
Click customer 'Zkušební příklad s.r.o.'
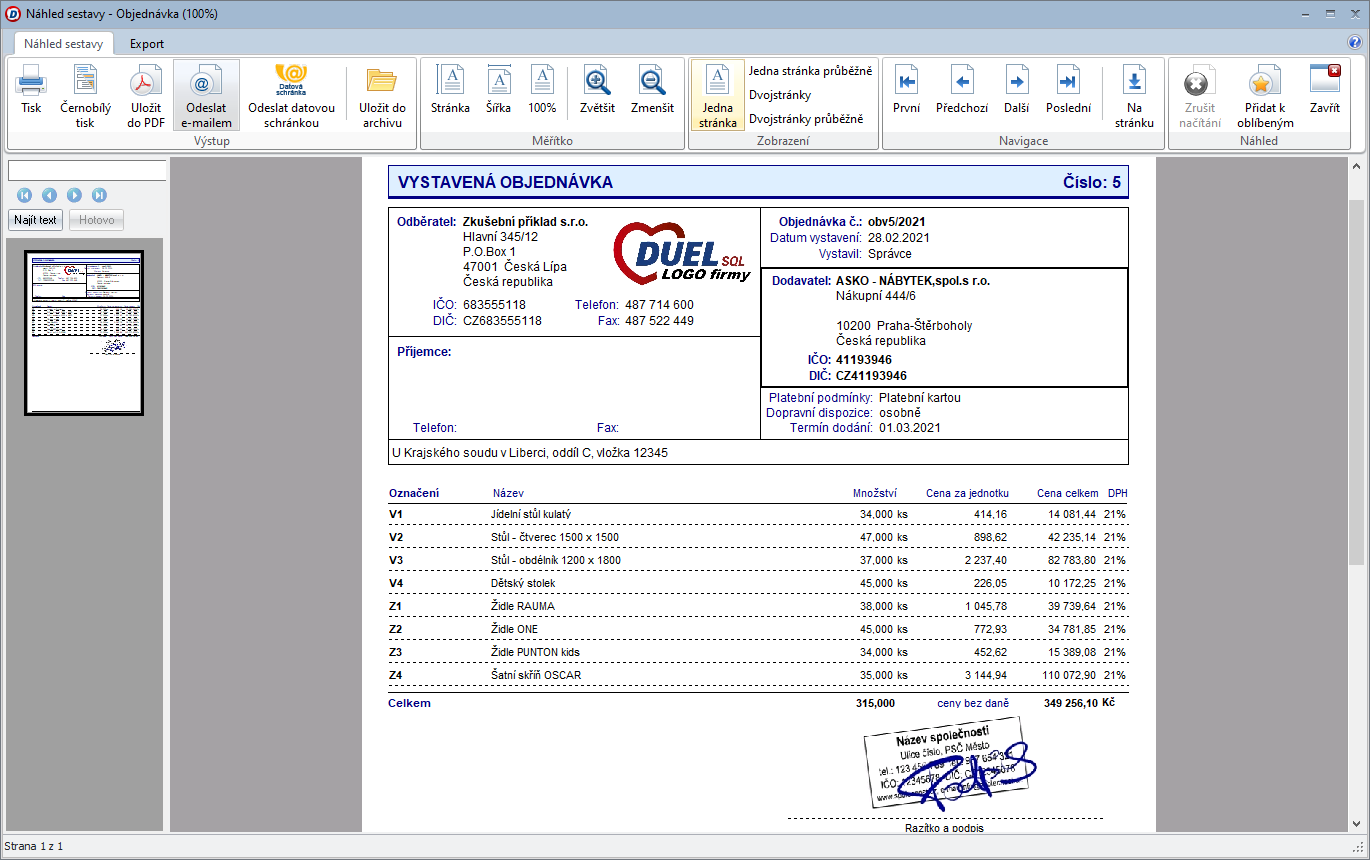[x=525, y=222]
